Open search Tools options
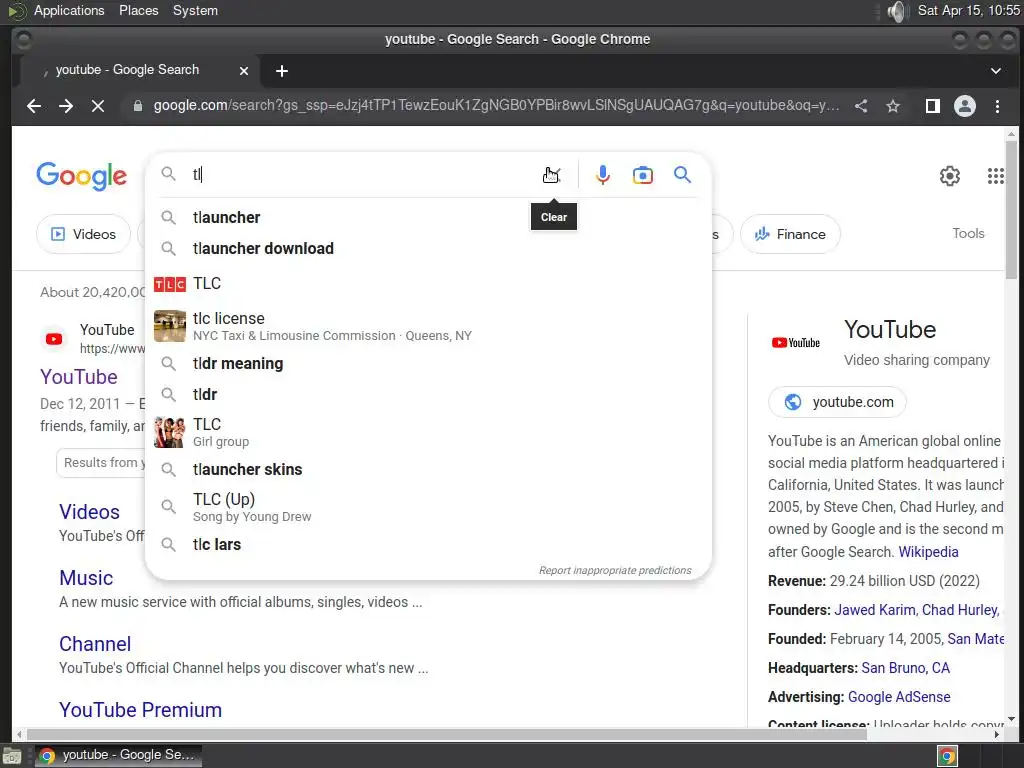 tap(968, 233)
